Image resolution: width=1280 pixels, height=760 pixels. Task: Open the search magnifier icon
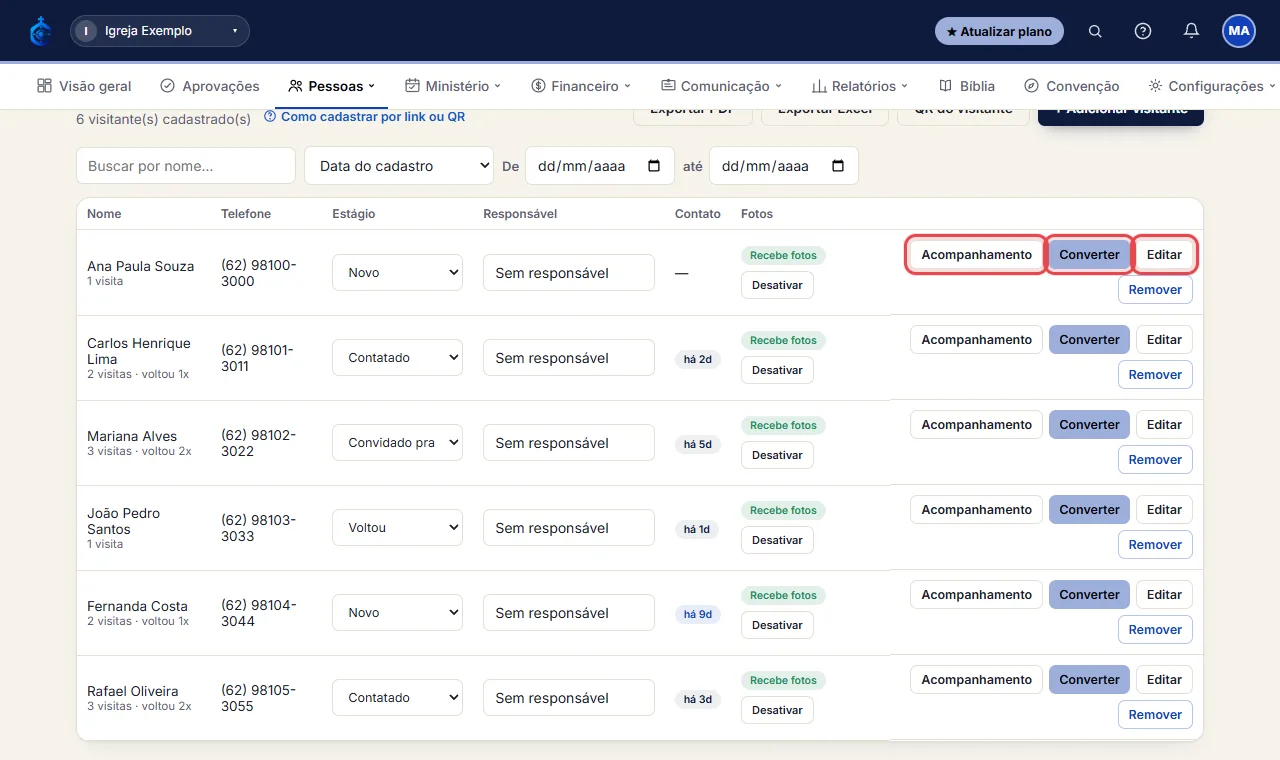(1095, 31)
